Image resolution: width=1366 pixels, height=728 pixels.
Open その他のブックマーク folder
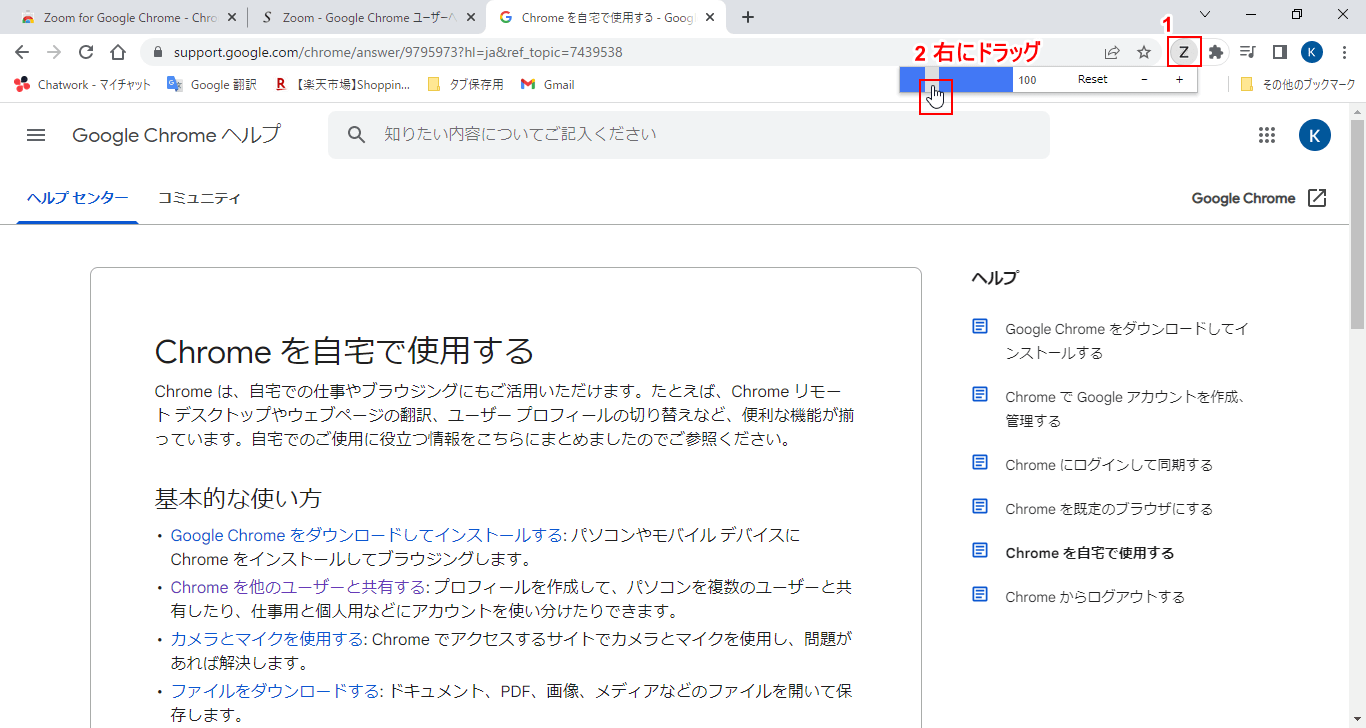click(1297, 85)
